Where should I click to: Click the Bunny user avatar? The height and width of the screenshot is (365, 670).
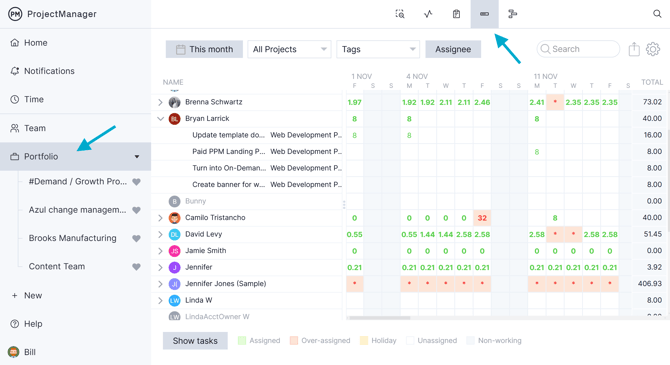coord(174,201)
